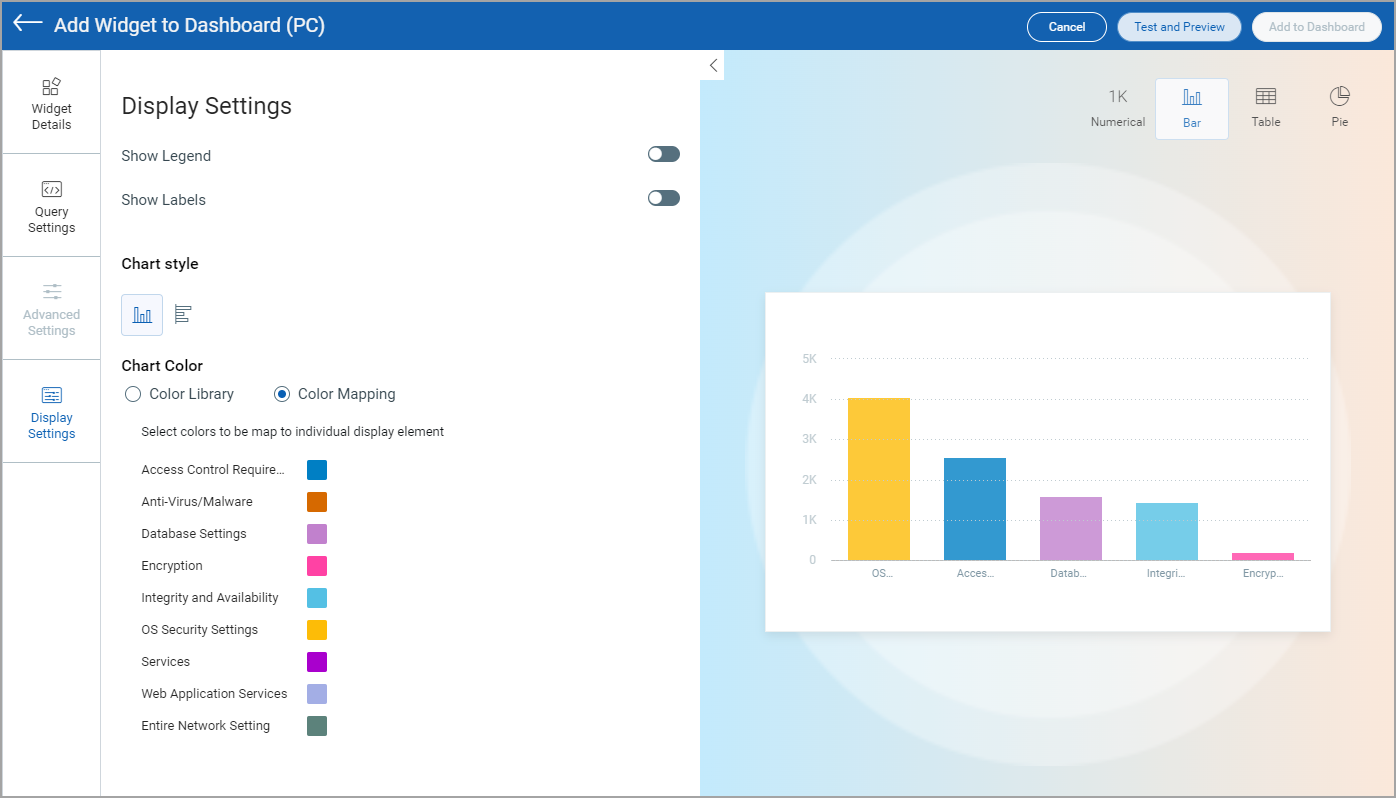Screen dimensions: 1396x798
Task: Click the 'Add Widget to Dashboard (PC)' title
Action: (189, 25)
